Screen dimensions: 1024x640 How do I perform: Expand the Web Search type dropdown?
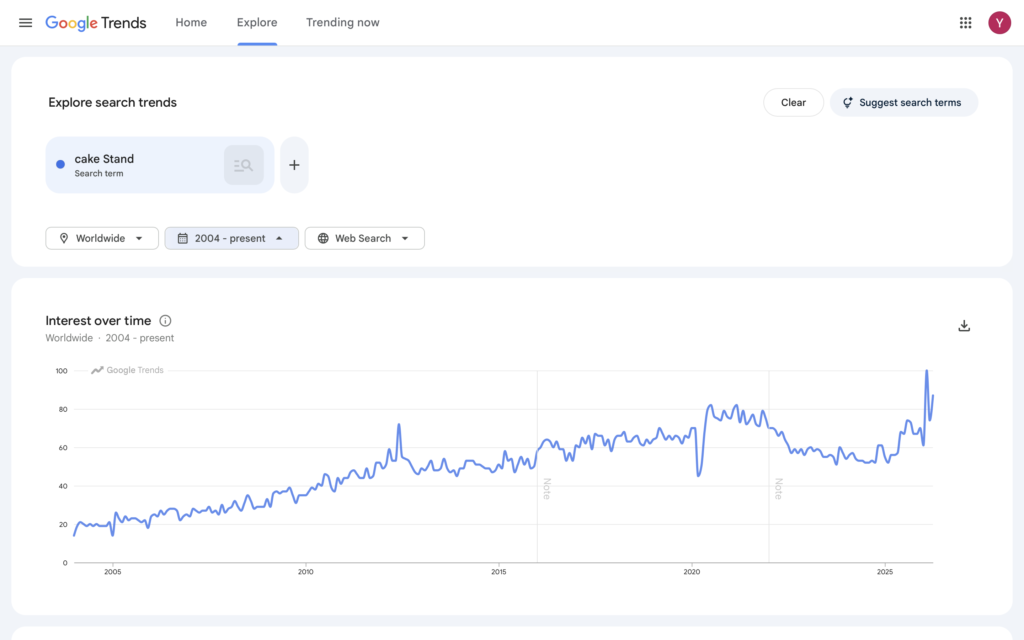[364, 238]
